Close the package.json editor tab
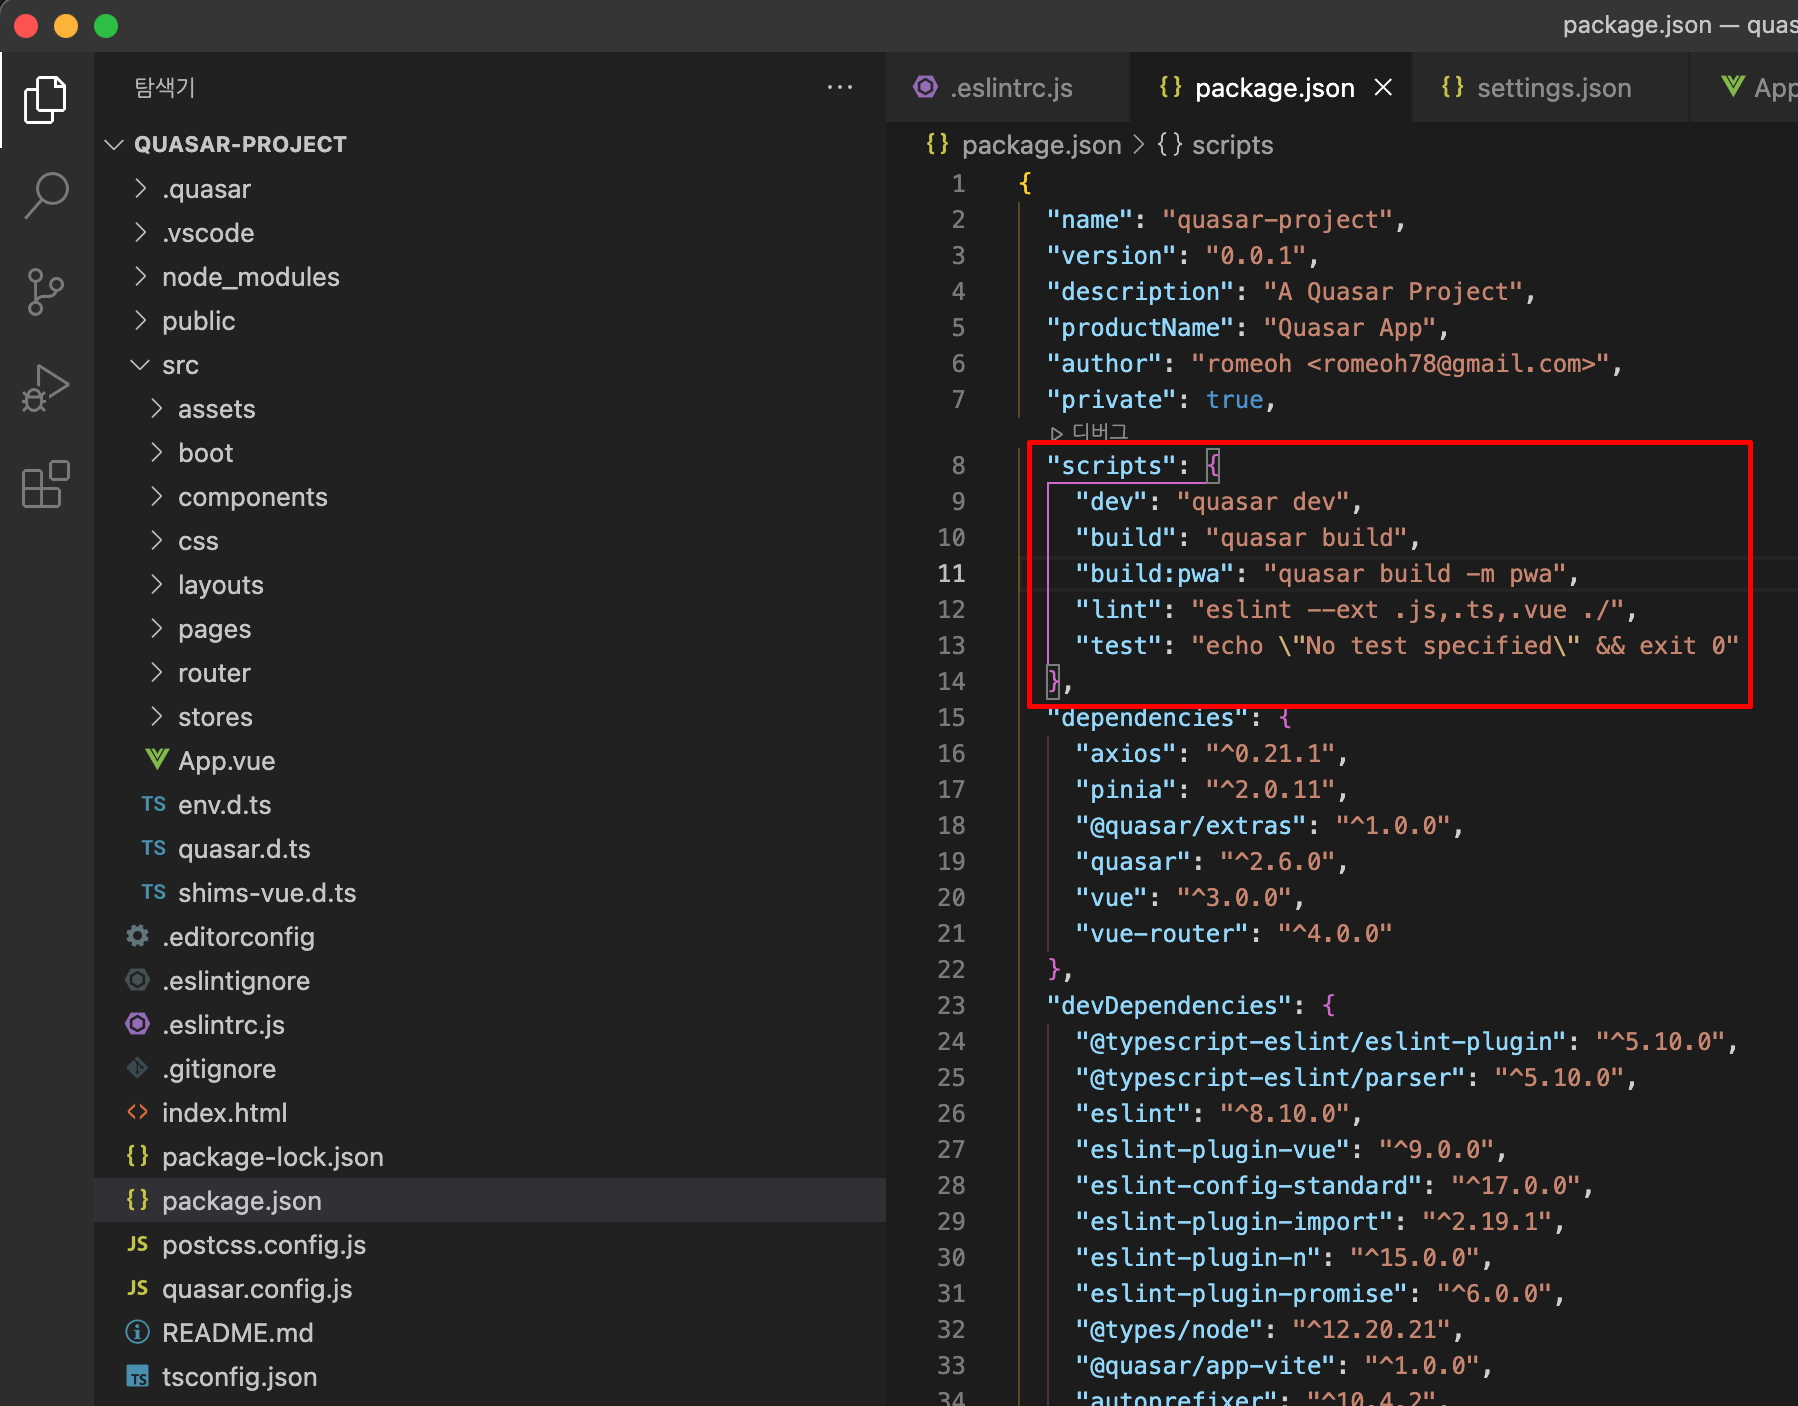1798x1406 pixels. pyautogui.click(x=1383, y=88)
